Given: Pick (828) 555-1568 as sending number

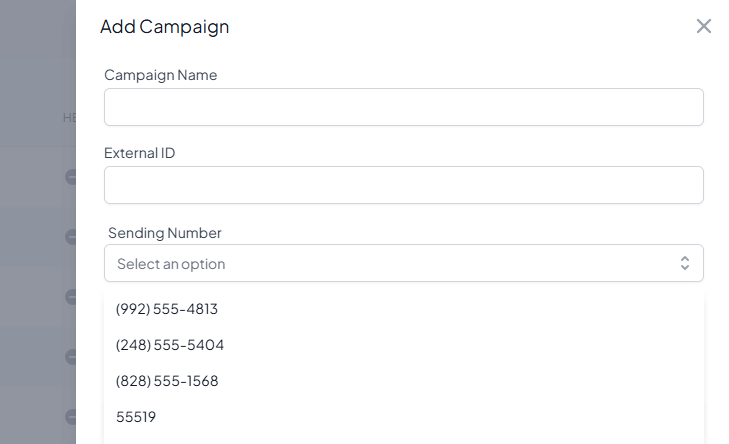Looking at the screenshot, I should tap(167, 381).
